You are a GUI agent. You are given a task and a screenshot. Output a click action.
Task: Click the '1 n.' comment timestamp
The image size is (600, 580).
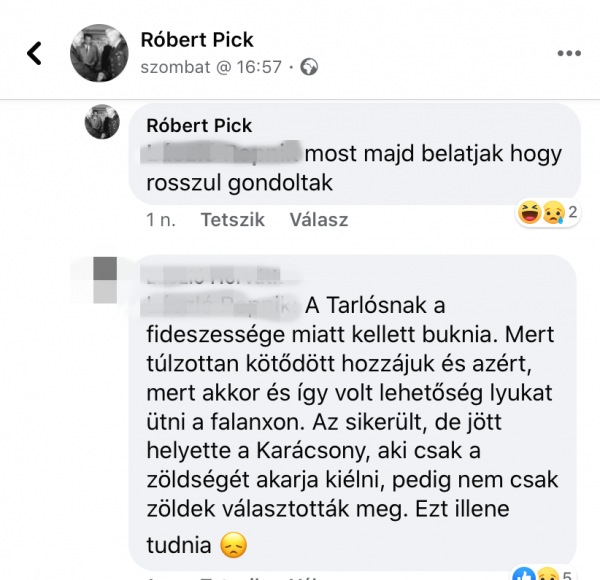[161, 220]
